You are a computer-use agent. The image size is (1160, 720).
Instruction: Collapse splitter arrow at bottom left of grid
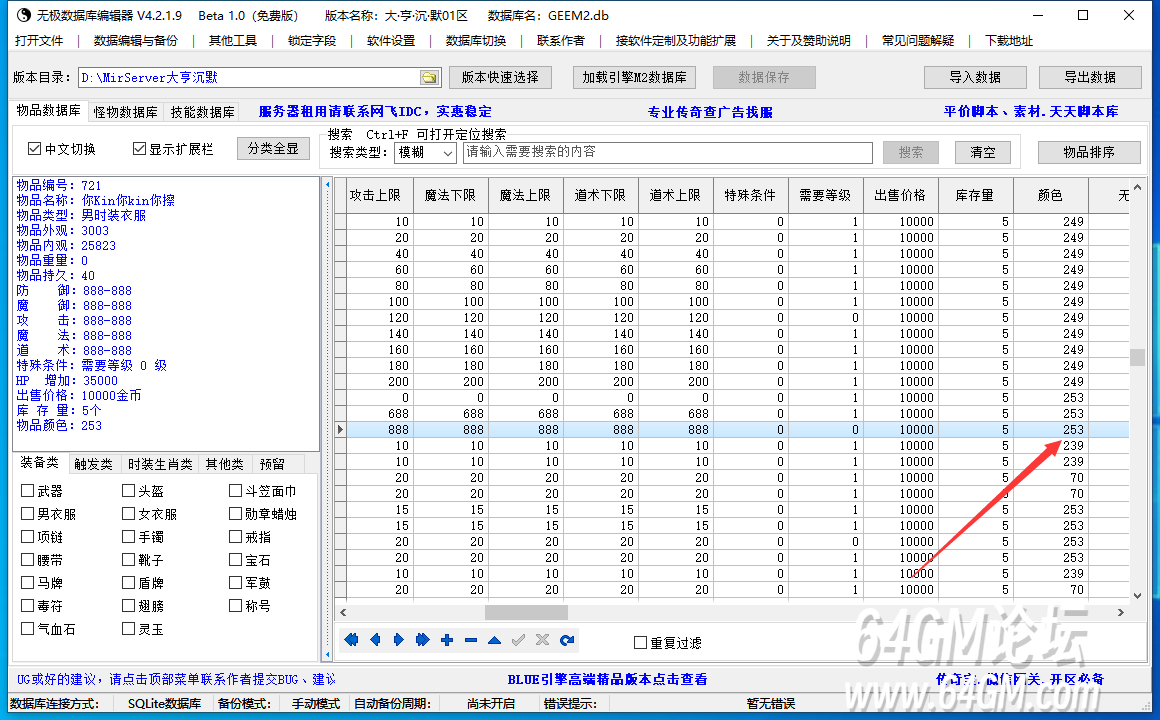pyautogui.click(x=328, y=654)
